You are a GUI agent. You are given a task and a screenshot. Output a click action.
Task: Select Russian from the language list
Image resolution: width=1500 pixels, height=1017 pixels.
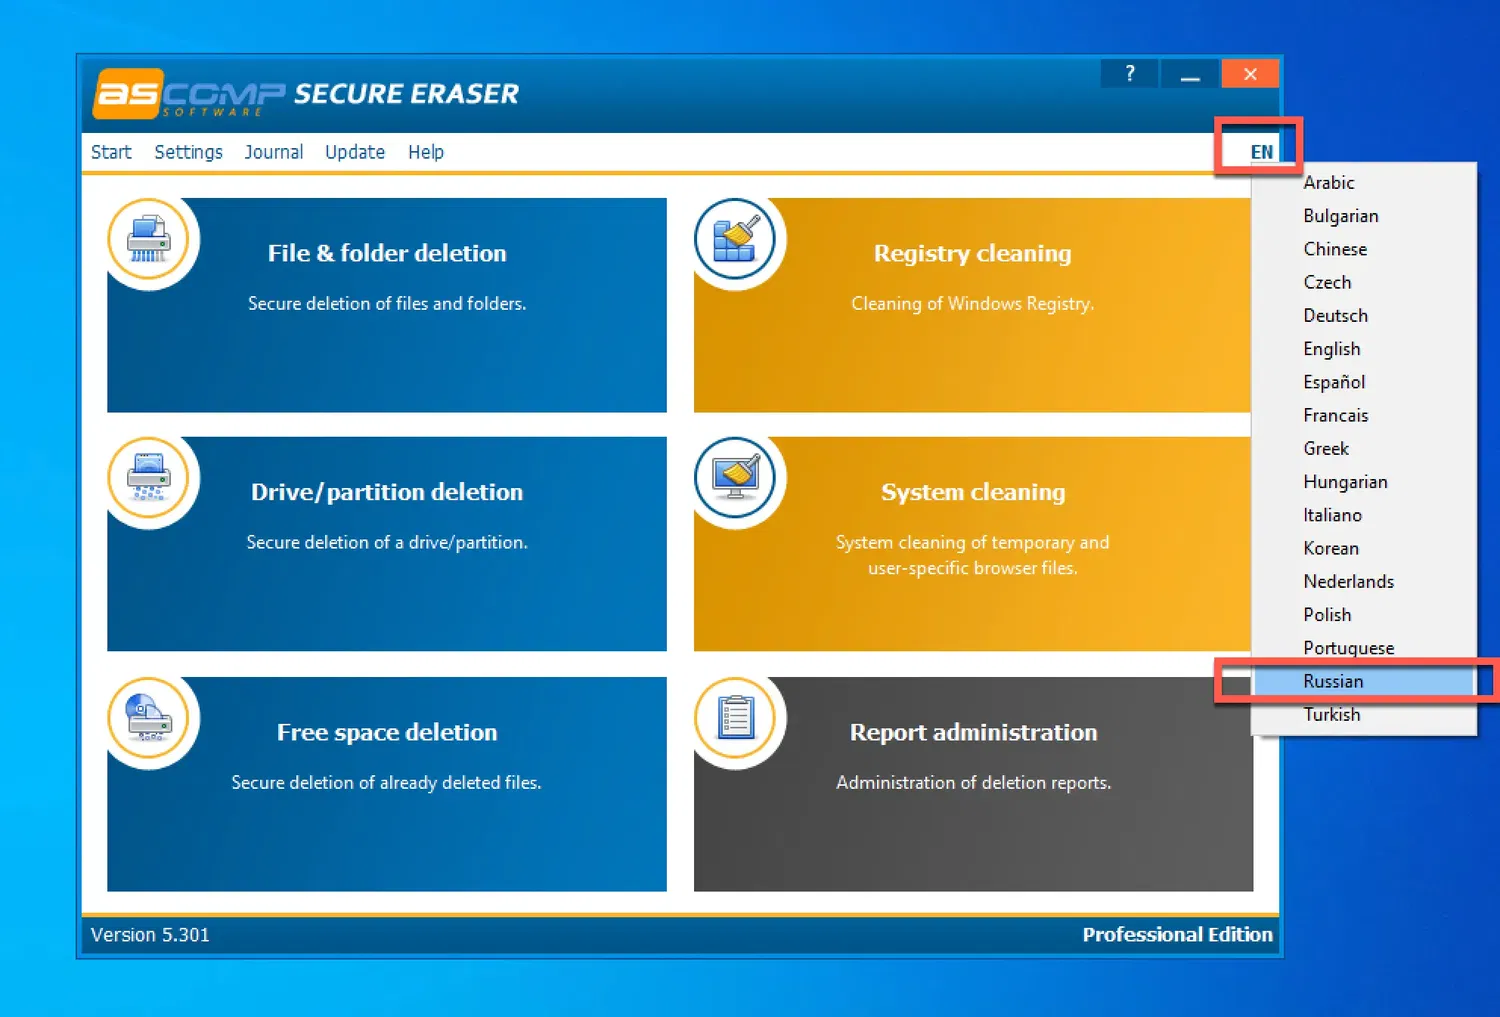(1334, 681)
